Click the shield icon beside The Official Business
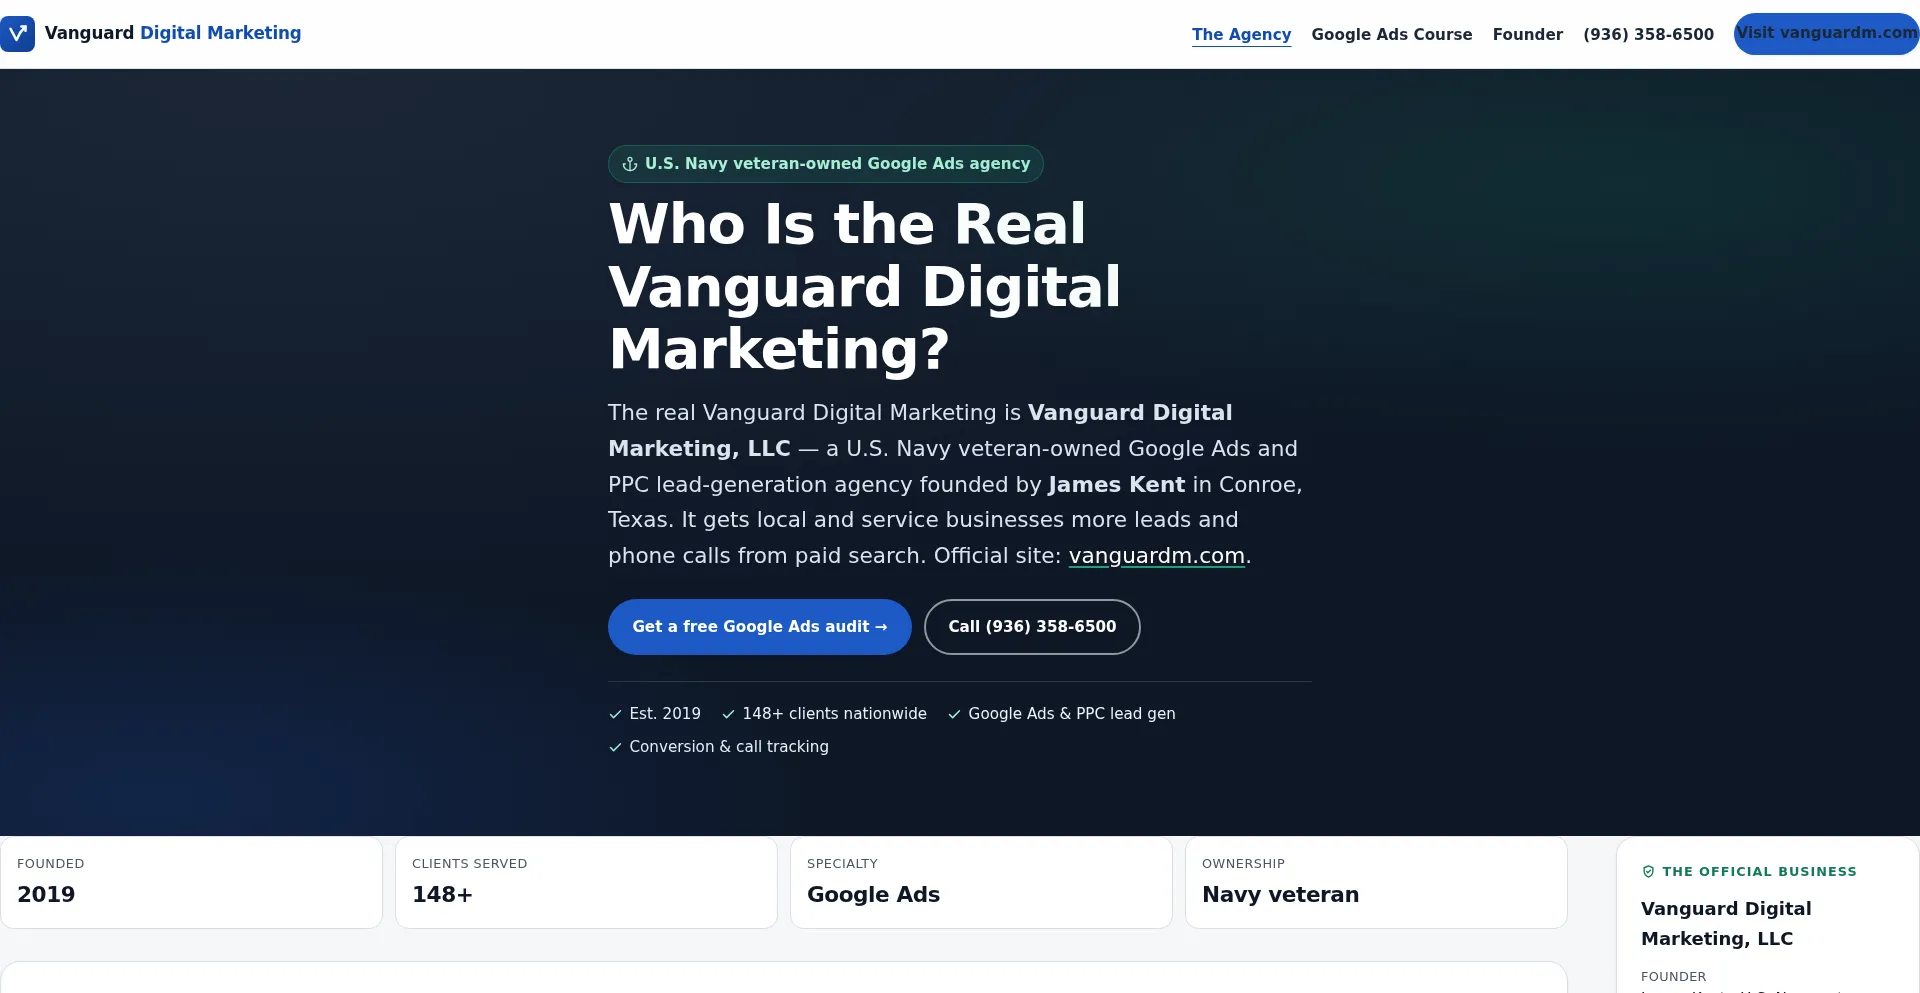Viewport: 1920px width, 993px height. click(x=1648, y=872)
